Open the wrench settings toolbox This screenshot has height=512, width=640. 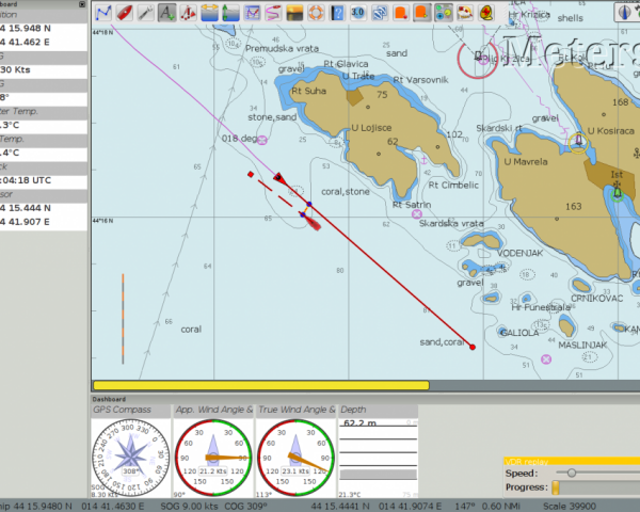pos(146,13)
